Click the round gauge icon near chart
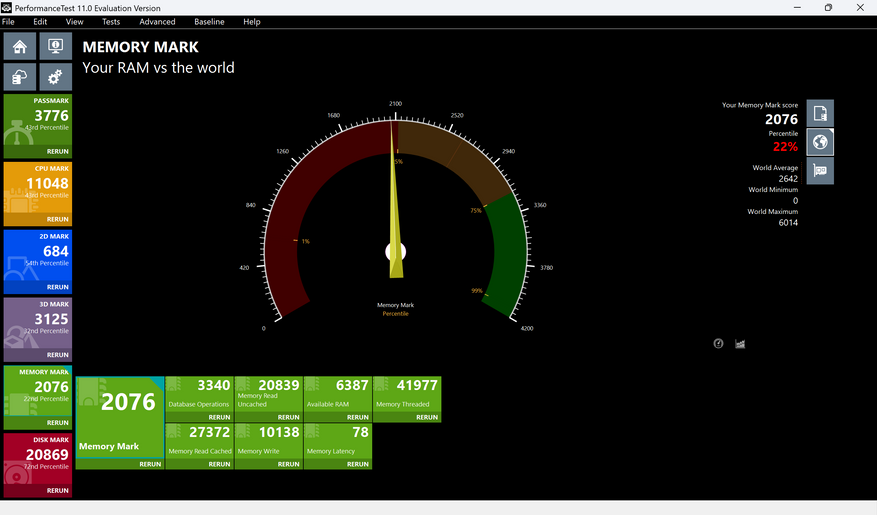877x515 pixels. pos(719,344)
